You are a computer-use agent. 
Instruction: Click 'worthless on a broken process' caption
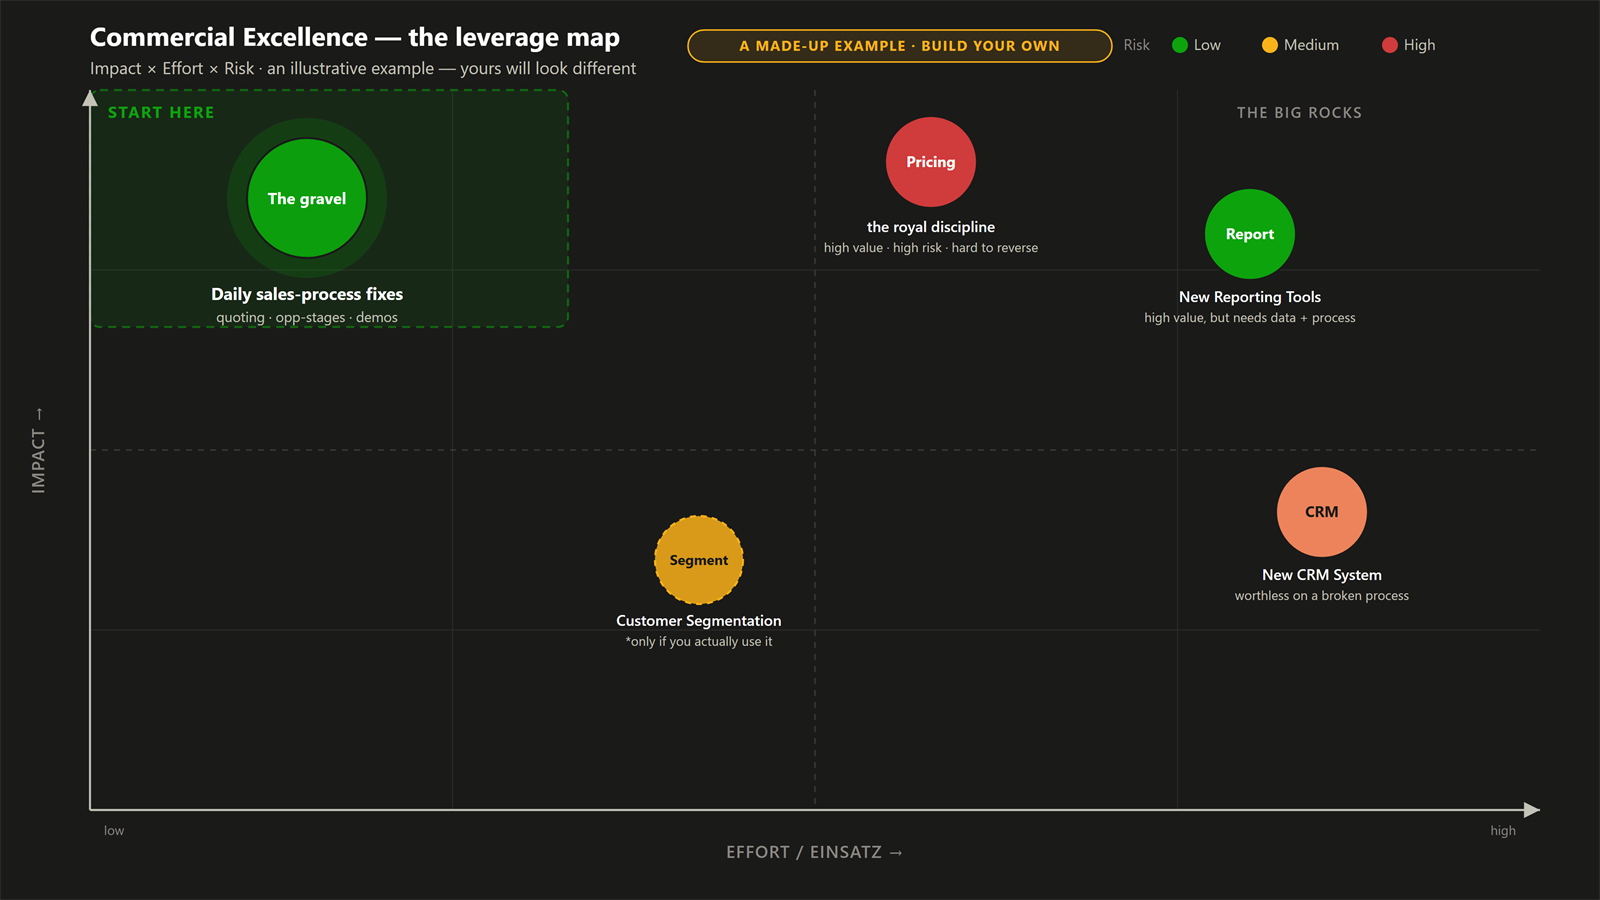1322,596
